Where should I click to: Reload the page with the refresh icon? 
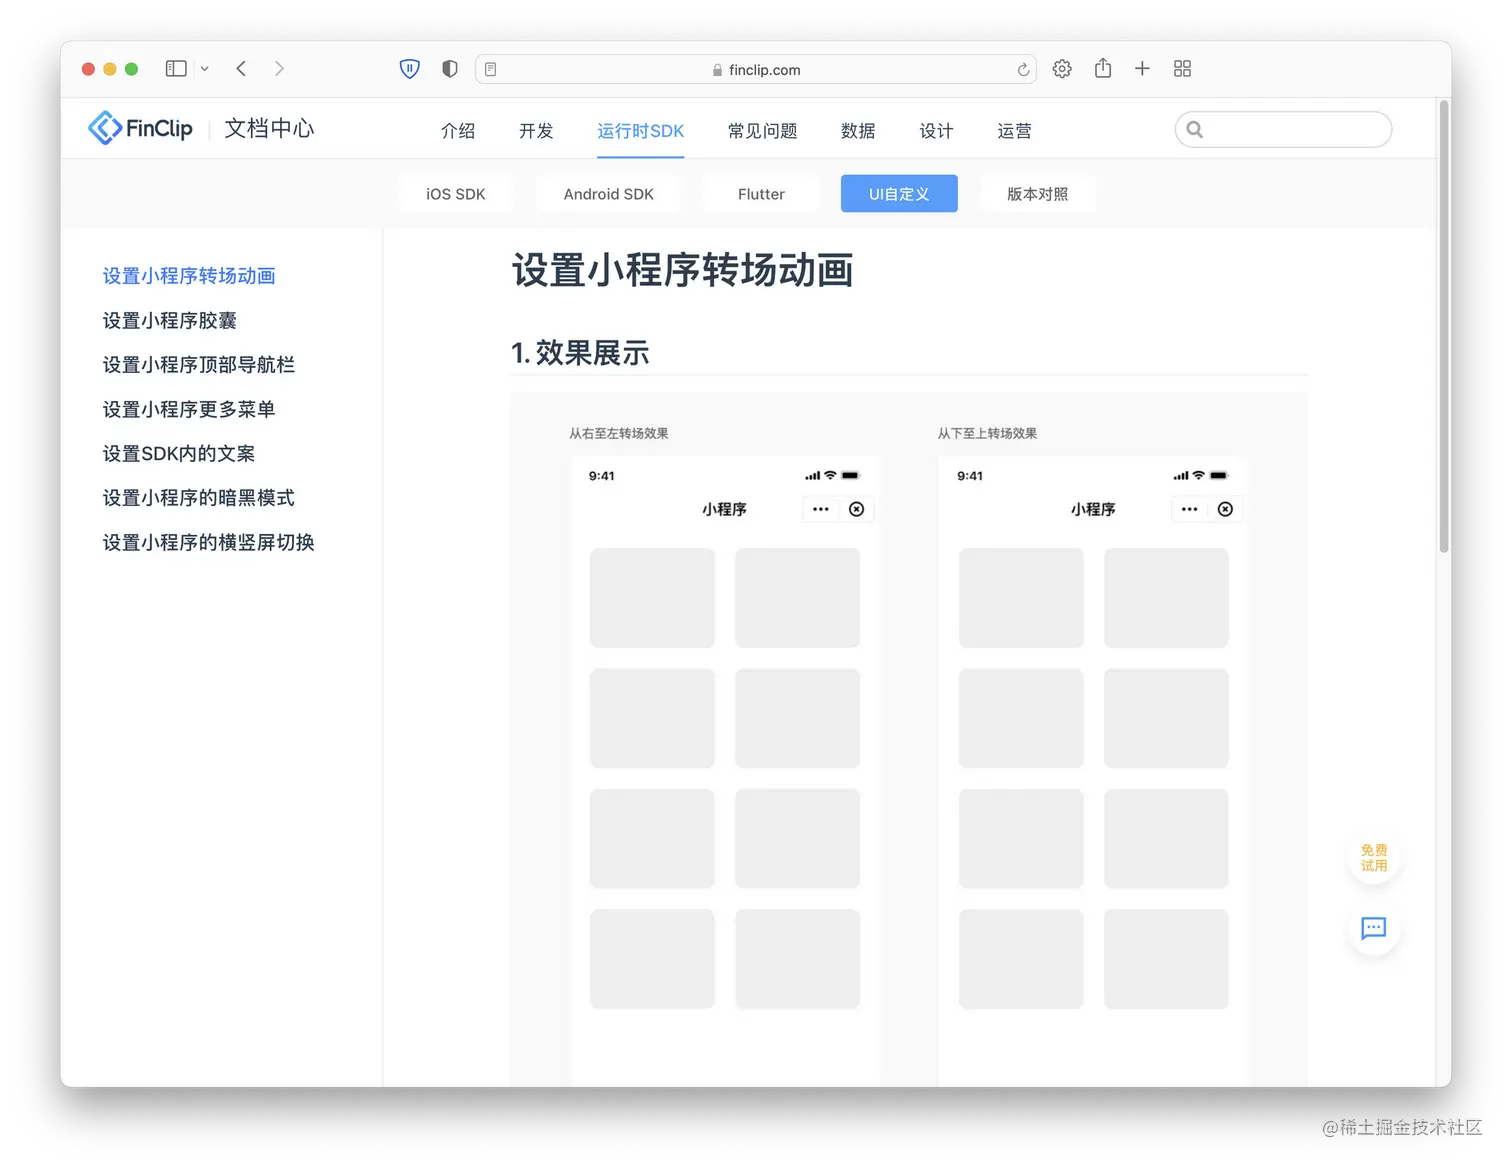(1023, 69)
